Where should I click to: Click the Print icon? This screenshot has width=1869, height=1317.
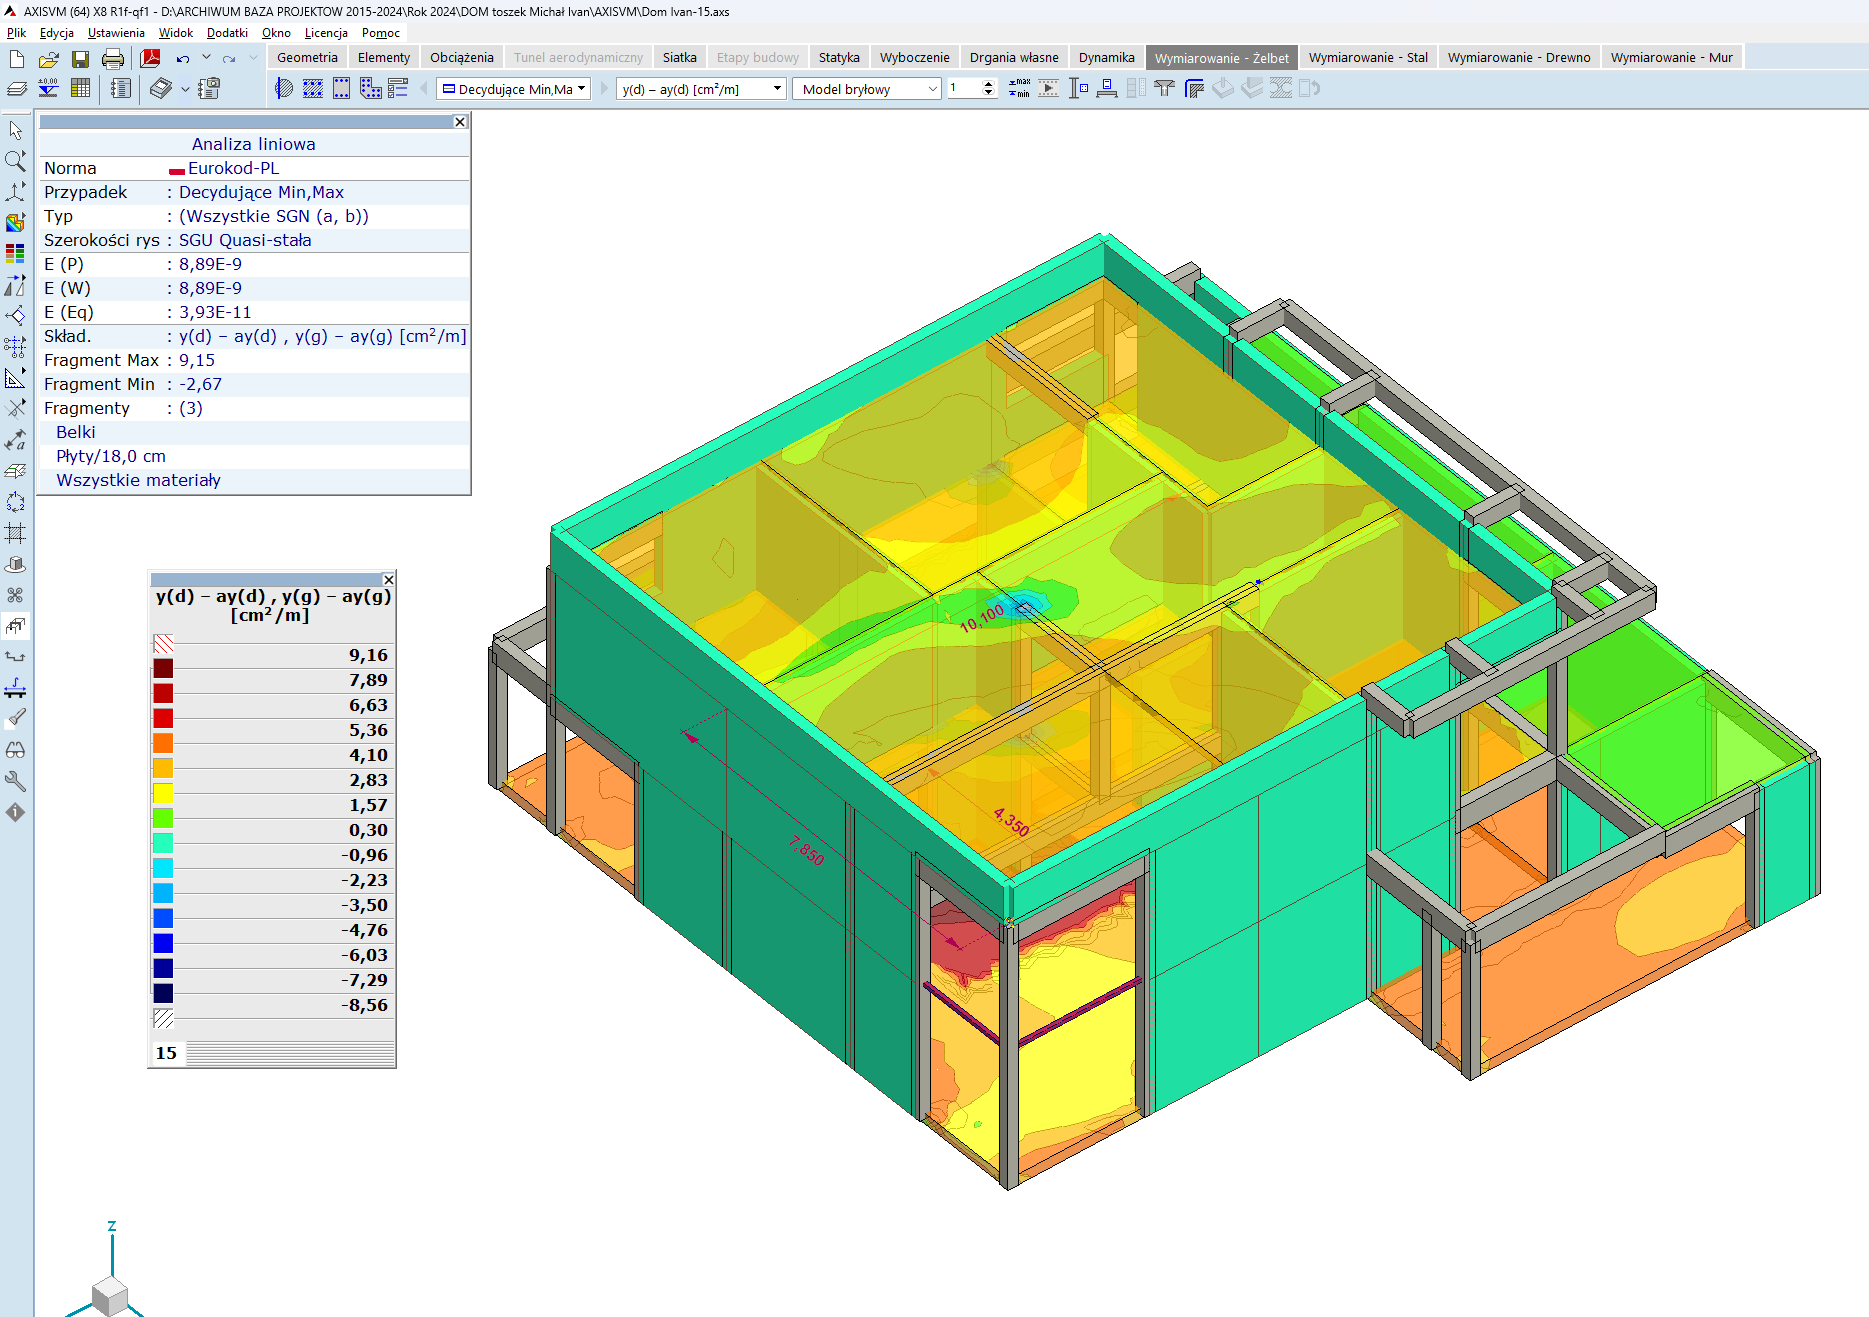113,58
